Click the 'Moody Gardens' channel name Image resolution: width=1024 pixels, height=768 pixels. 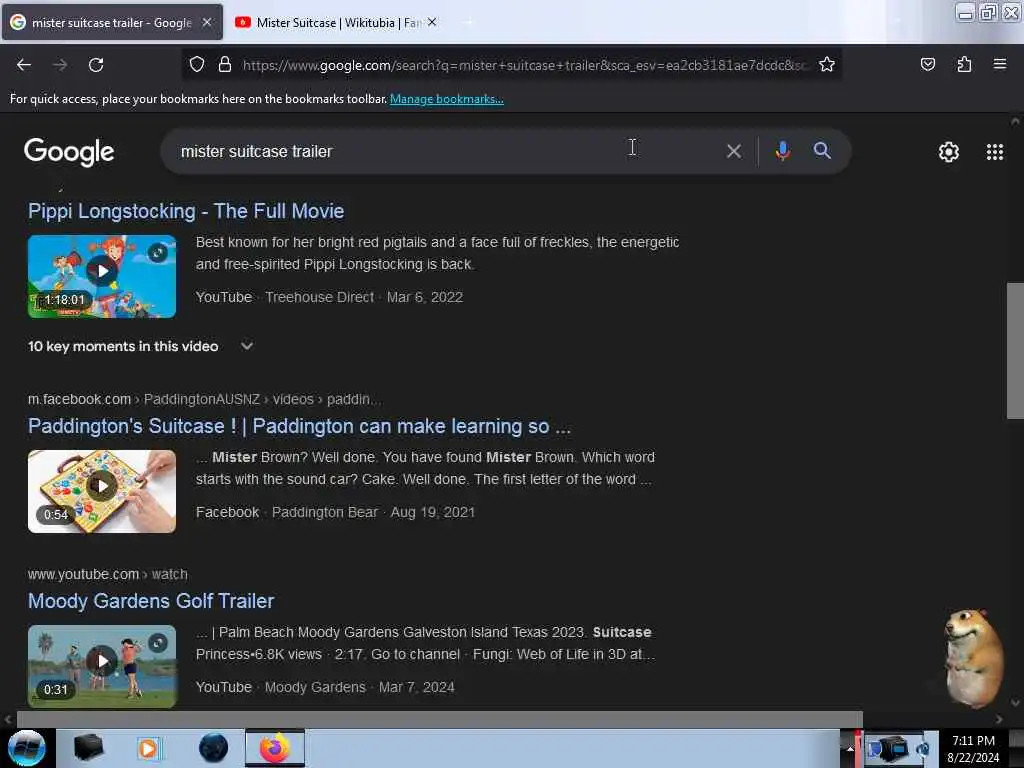tap(315, 687)
